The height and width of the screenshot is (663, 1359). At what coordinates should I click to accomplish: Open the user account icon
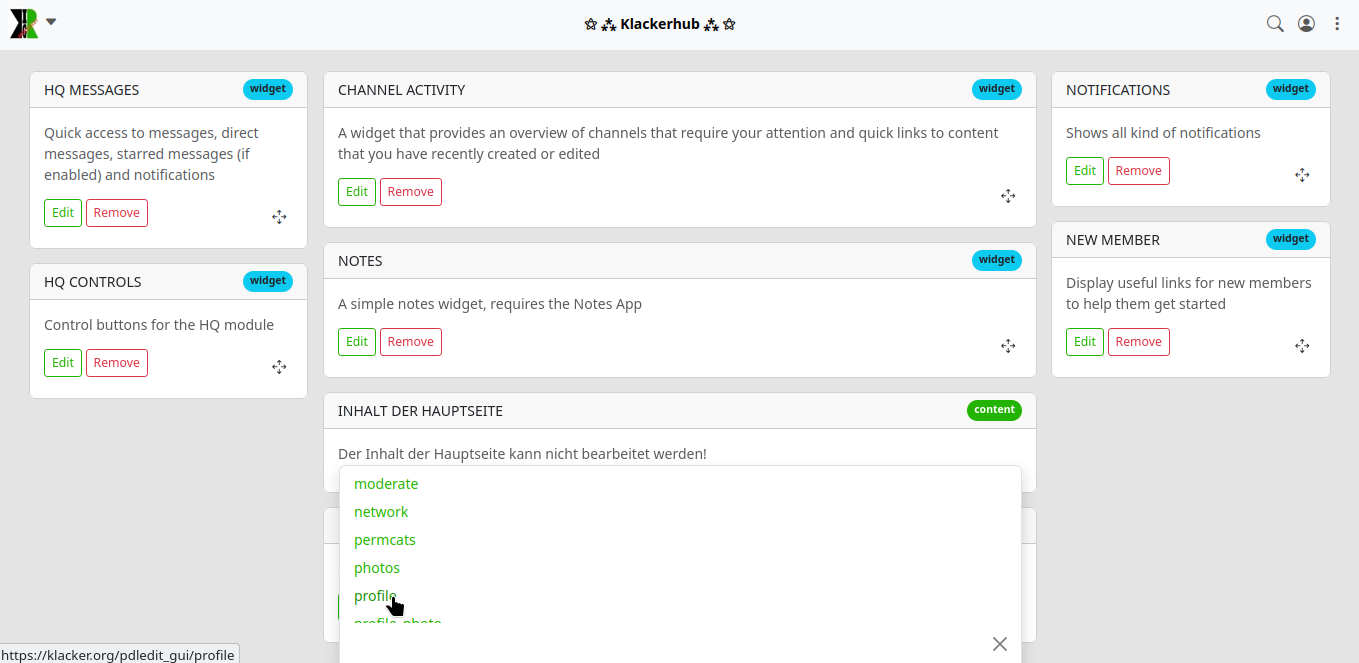[x=1306, y=24]
